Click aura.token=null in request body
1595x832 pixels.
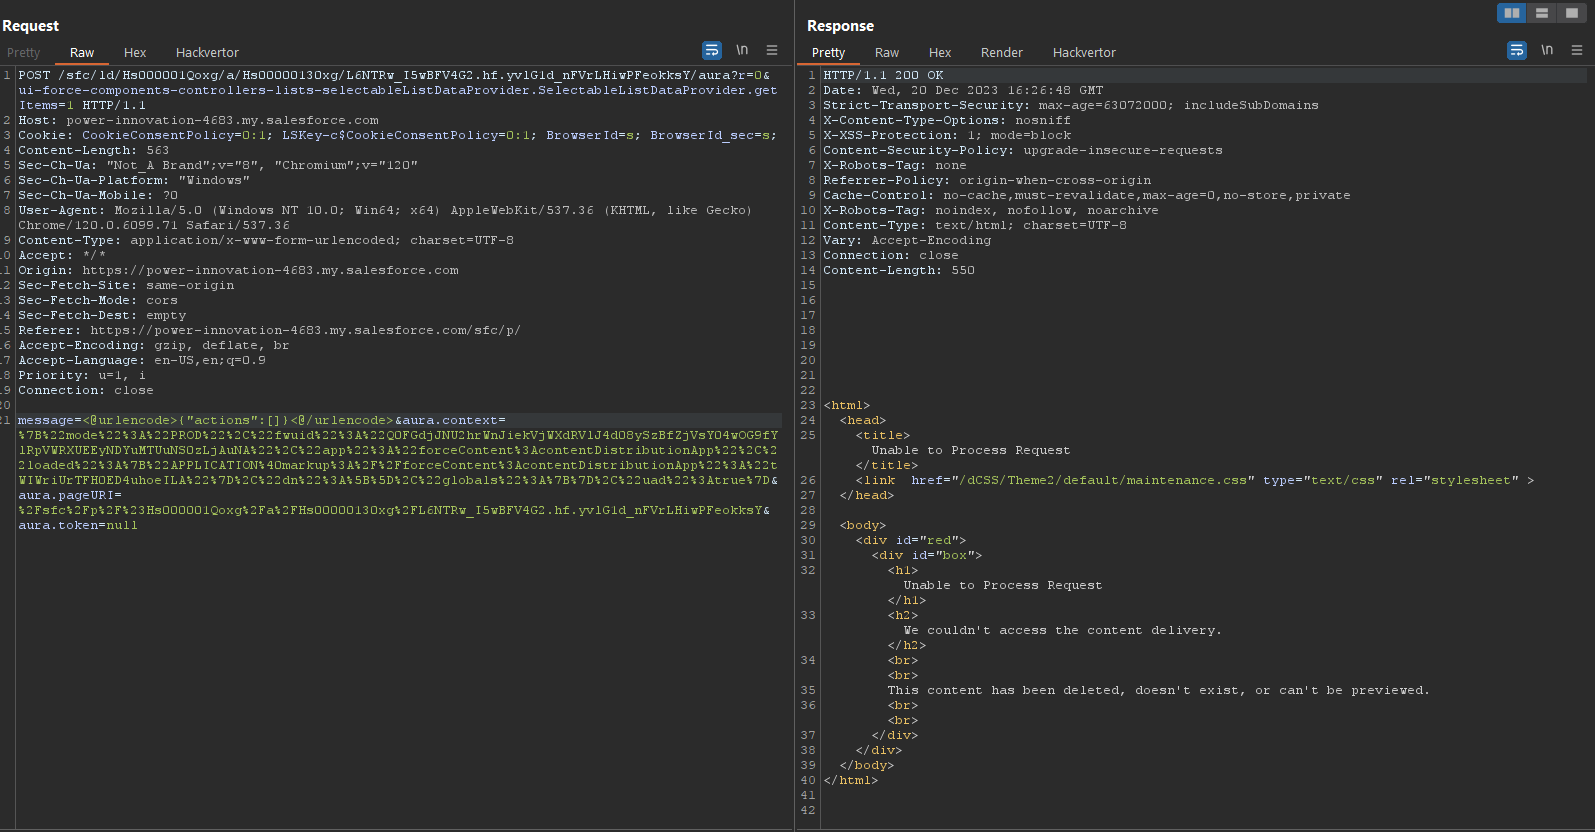point(78,525)
